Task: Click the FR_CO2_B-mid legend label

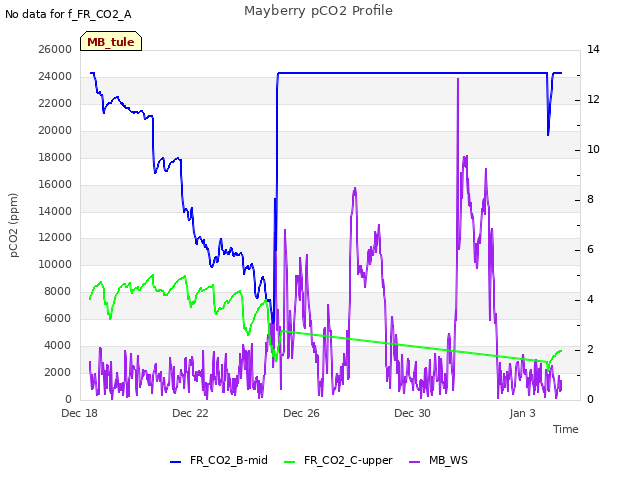Action: click(x=229, y=460)
